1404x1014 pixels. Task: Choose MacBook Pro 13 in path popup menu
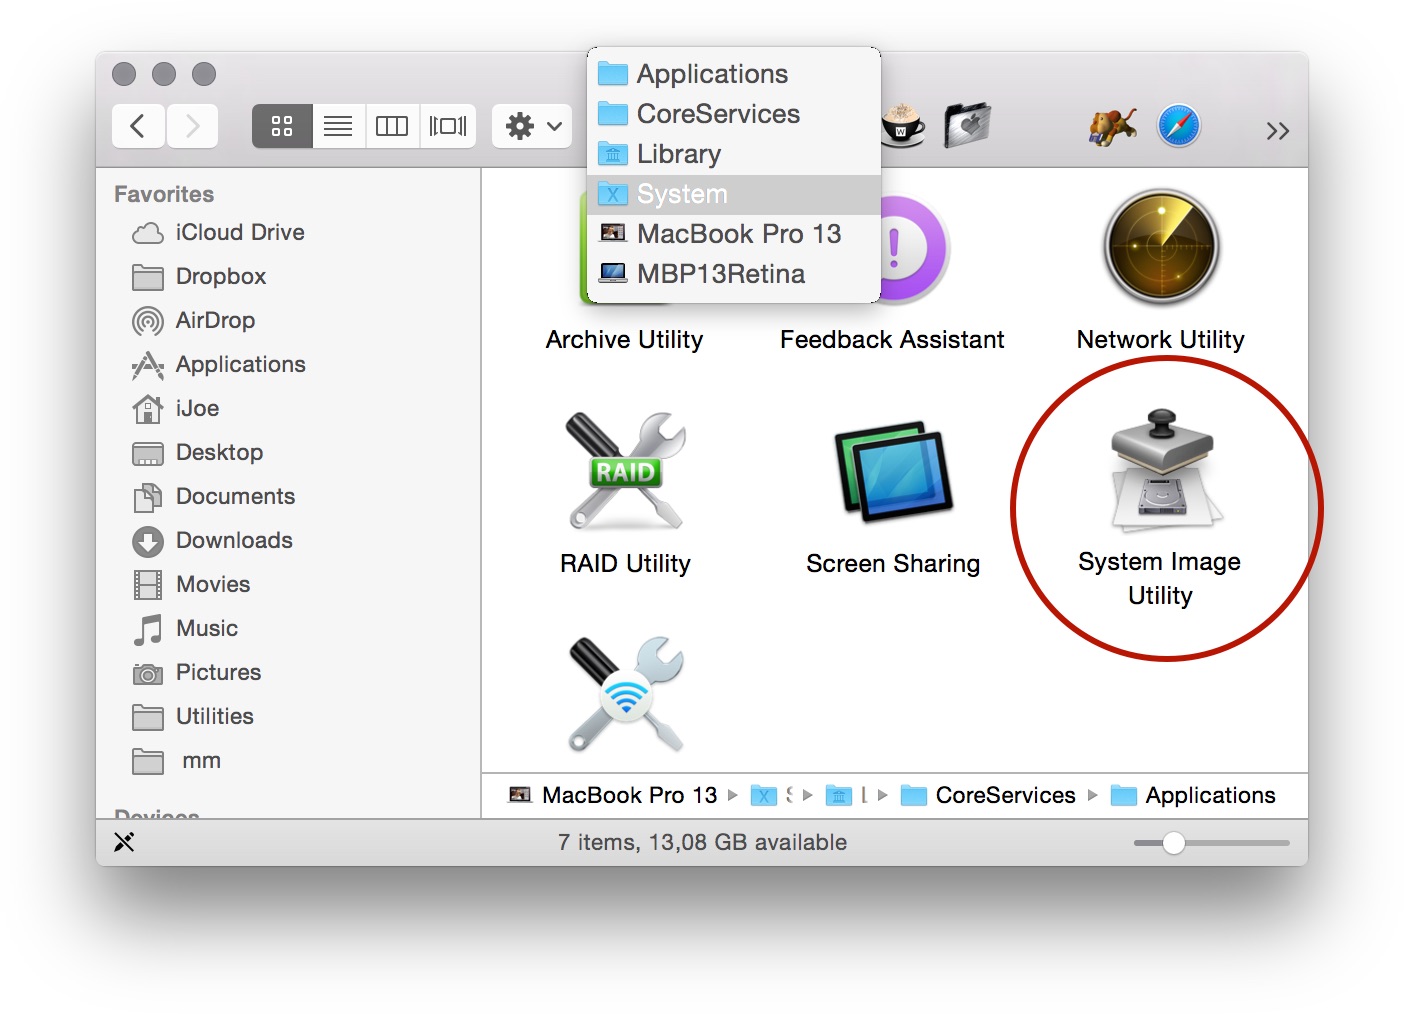tap(734, 234)
